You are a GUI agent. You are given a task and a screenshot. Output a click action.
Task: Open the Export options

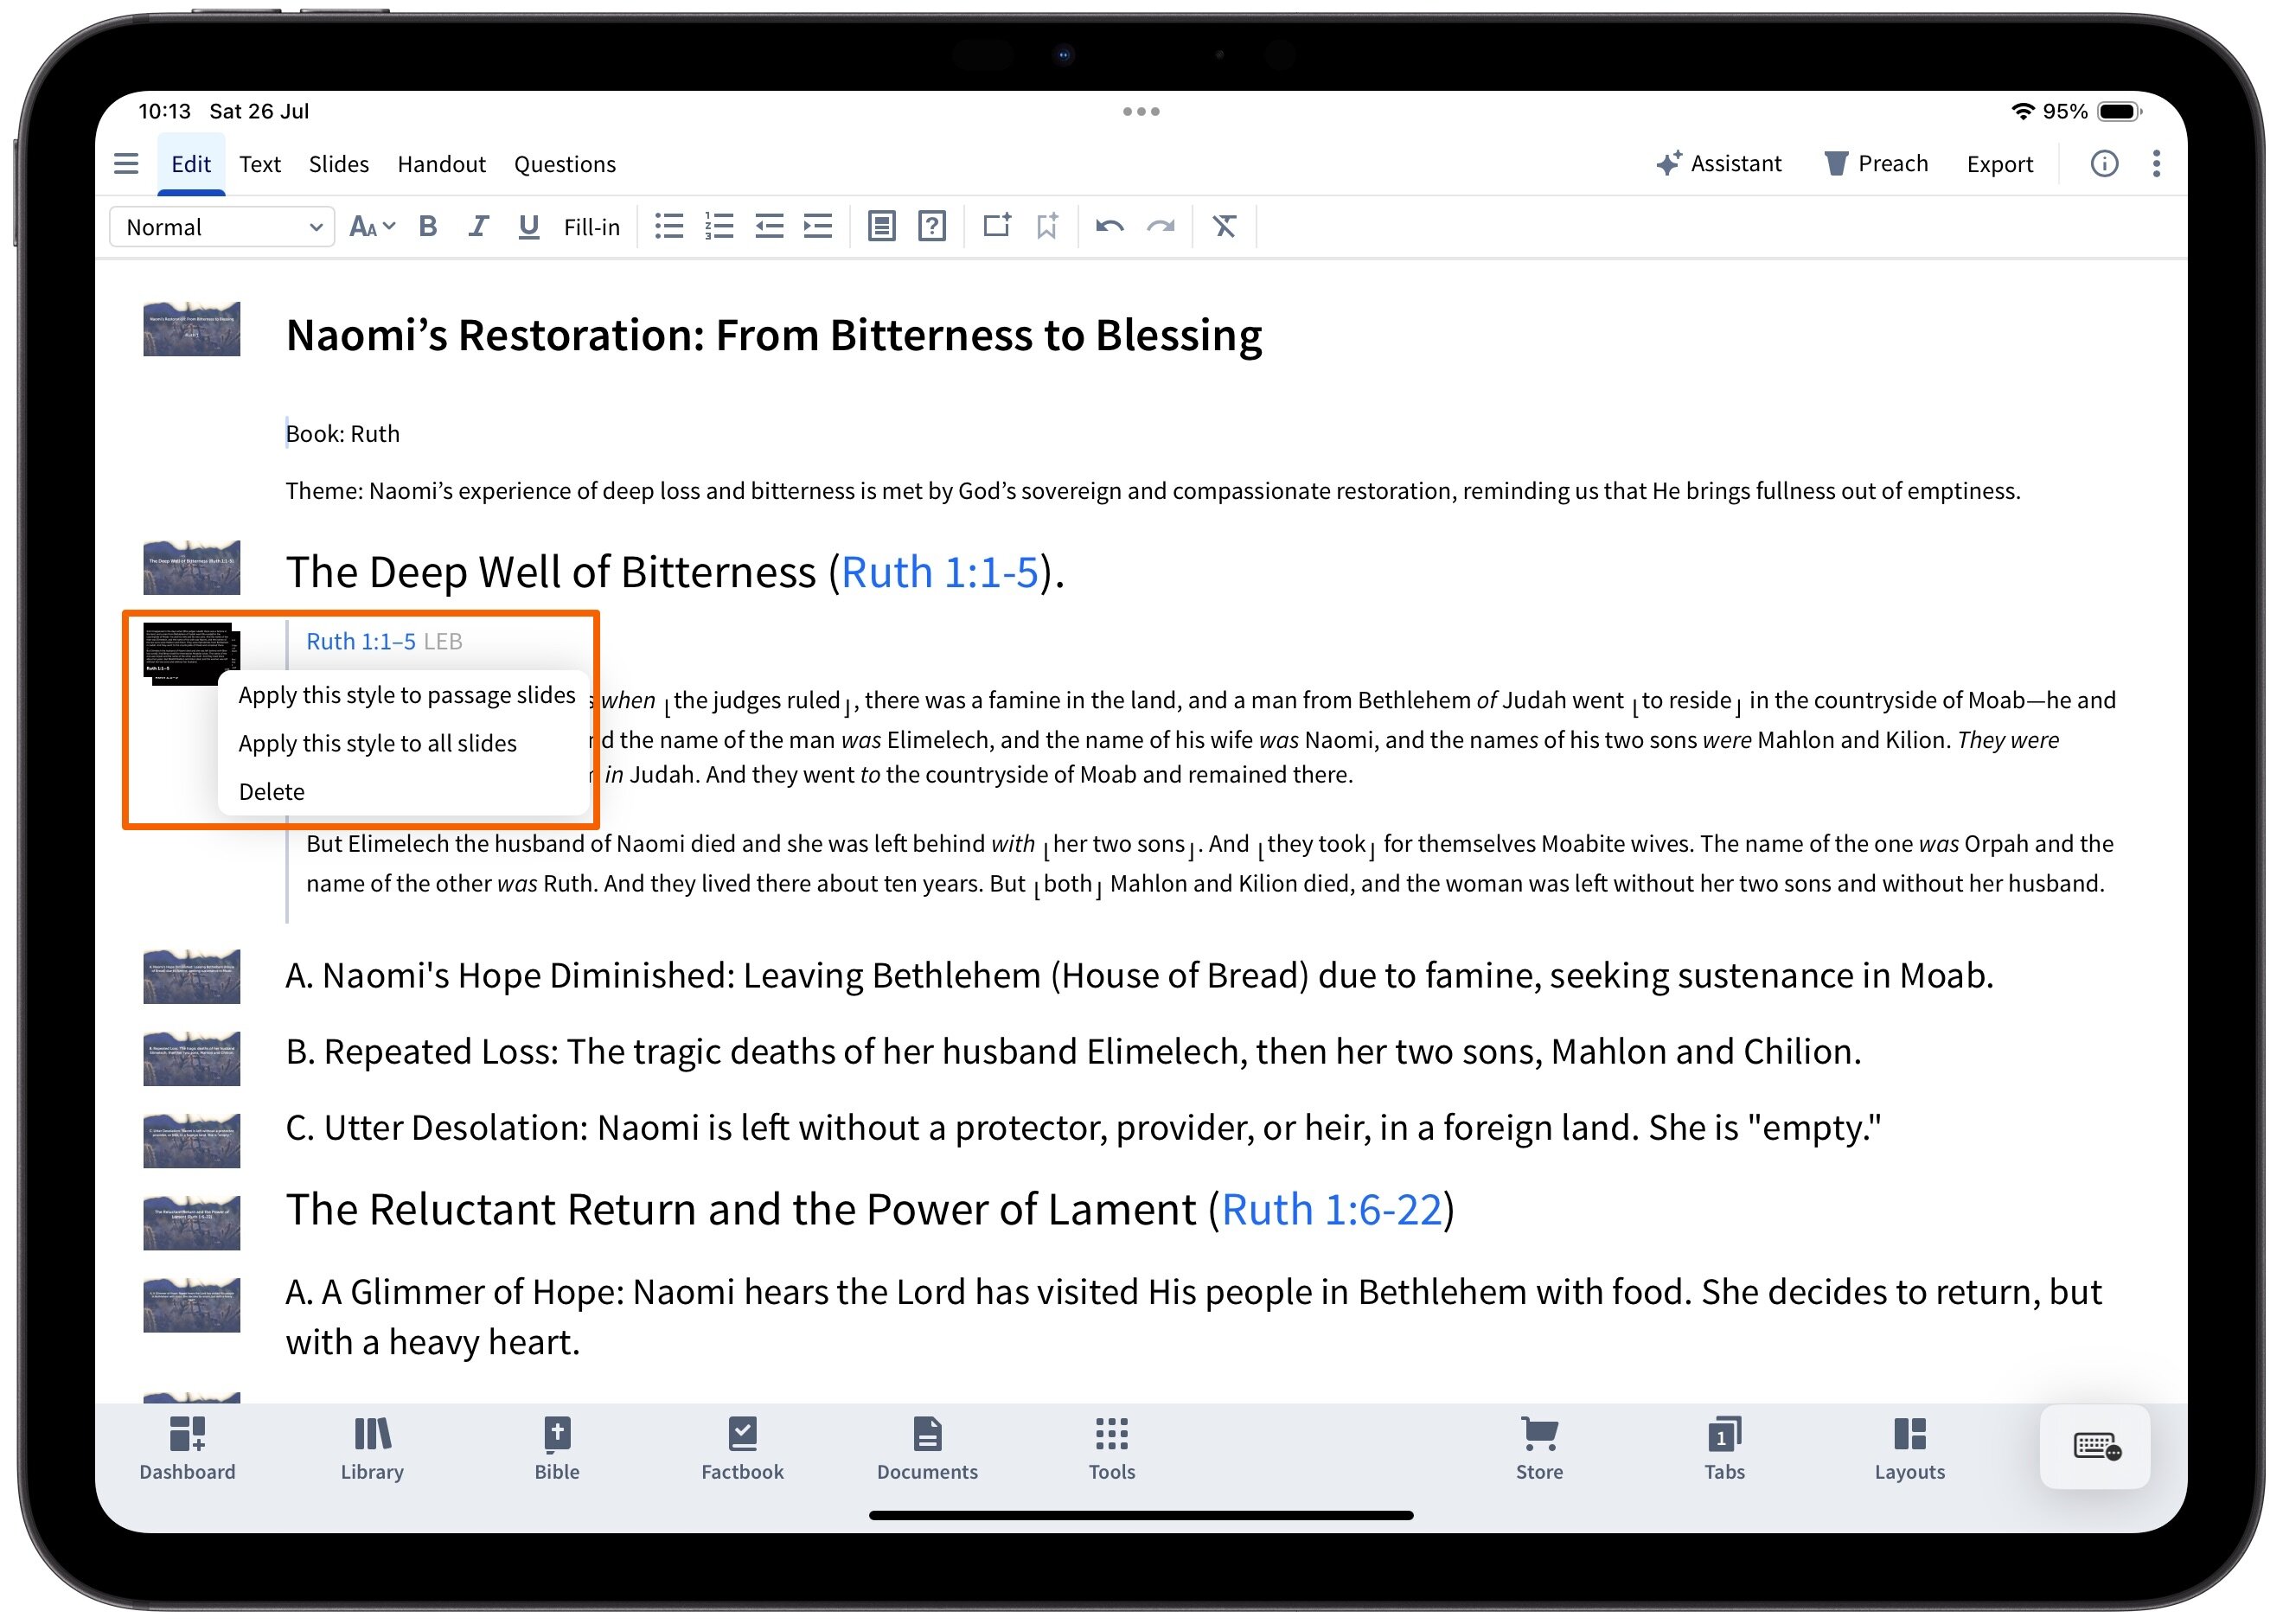point(2000,164)
